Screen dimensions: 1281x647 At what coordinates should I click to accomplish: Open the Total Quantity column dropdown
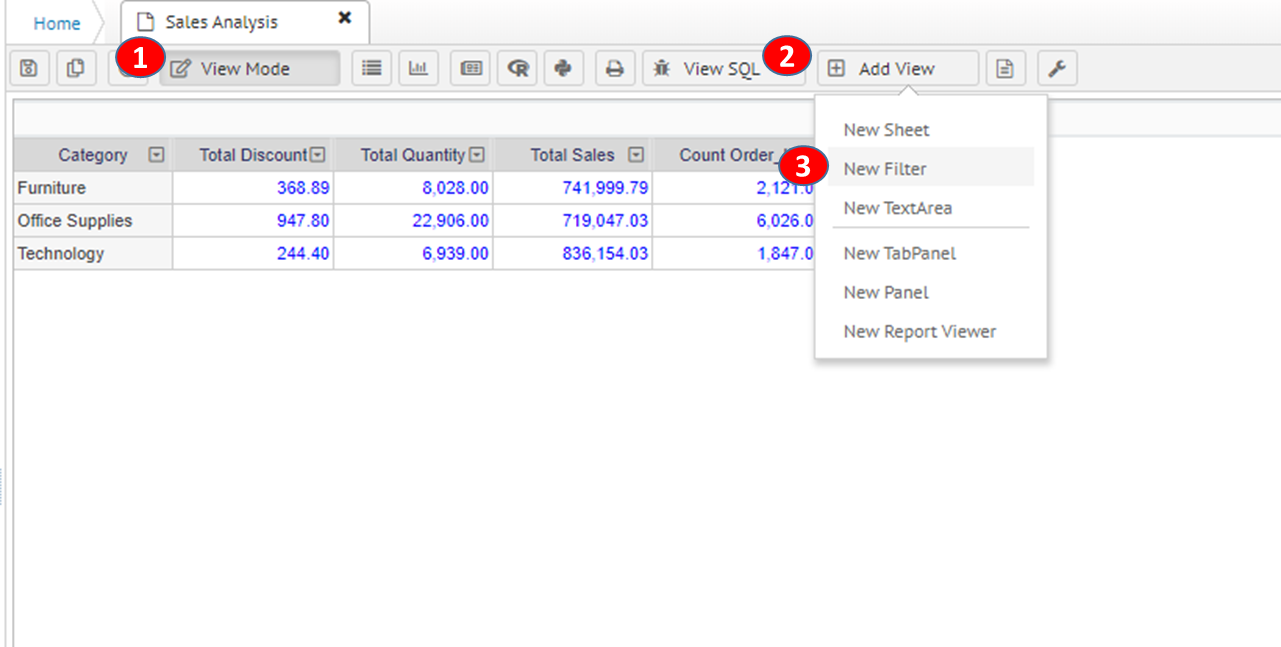pyautogui.click(x=477, y=155)
